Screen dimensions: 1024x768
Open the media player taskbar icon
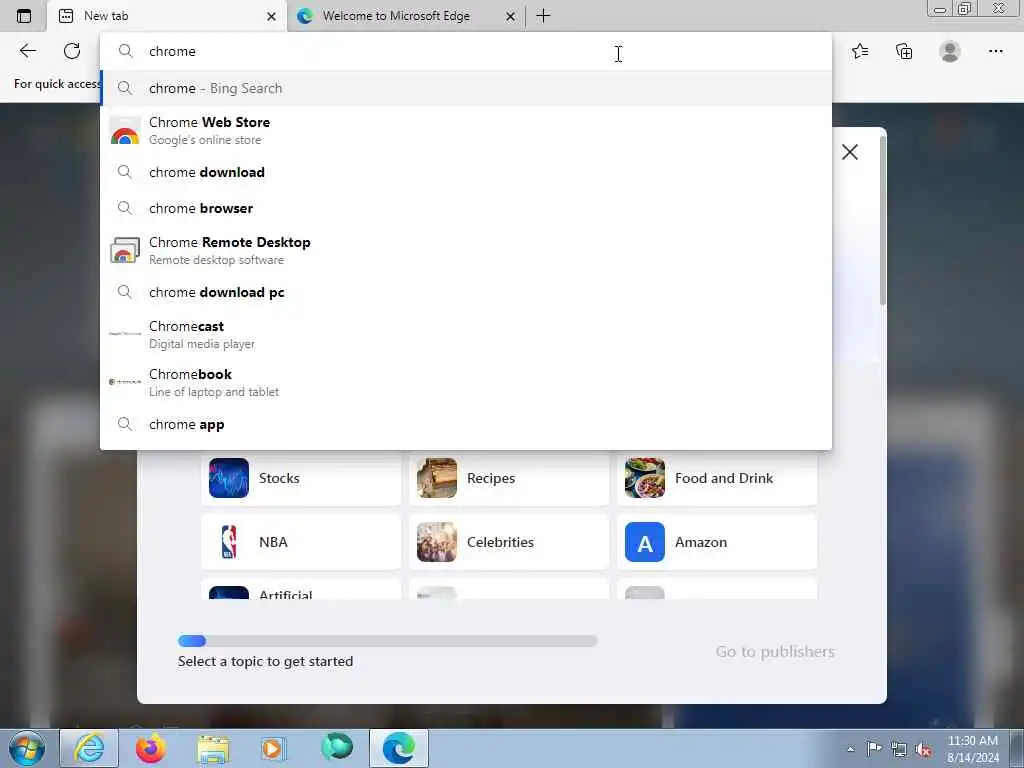[272, 748]
